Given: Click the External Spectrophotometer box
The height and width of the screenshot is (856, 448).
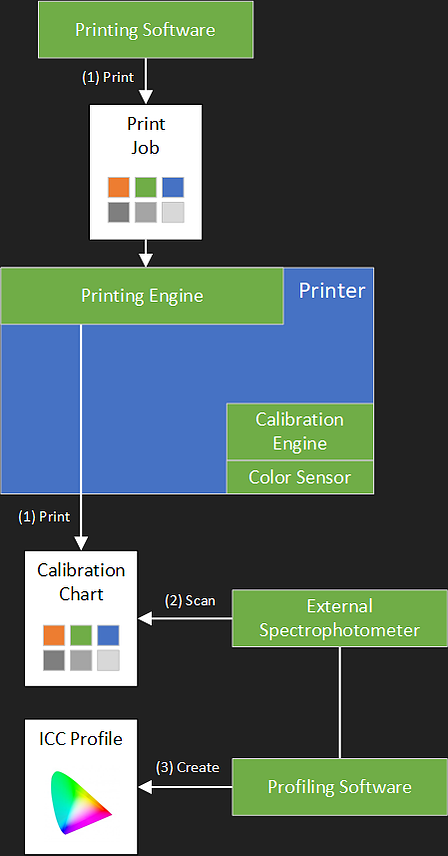Looking at the screenshot, I should (x=339, y=618).
